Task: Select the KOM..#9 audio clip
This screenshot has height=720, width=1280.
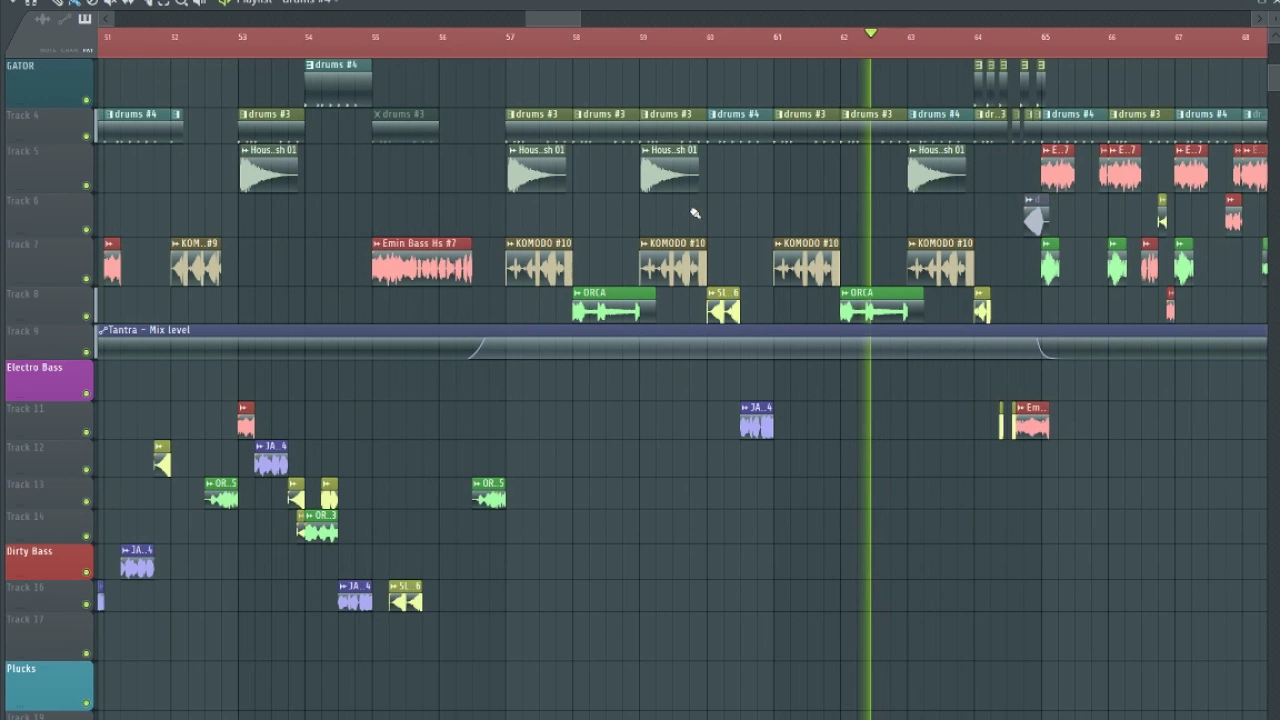Action: tap(195, 262)
